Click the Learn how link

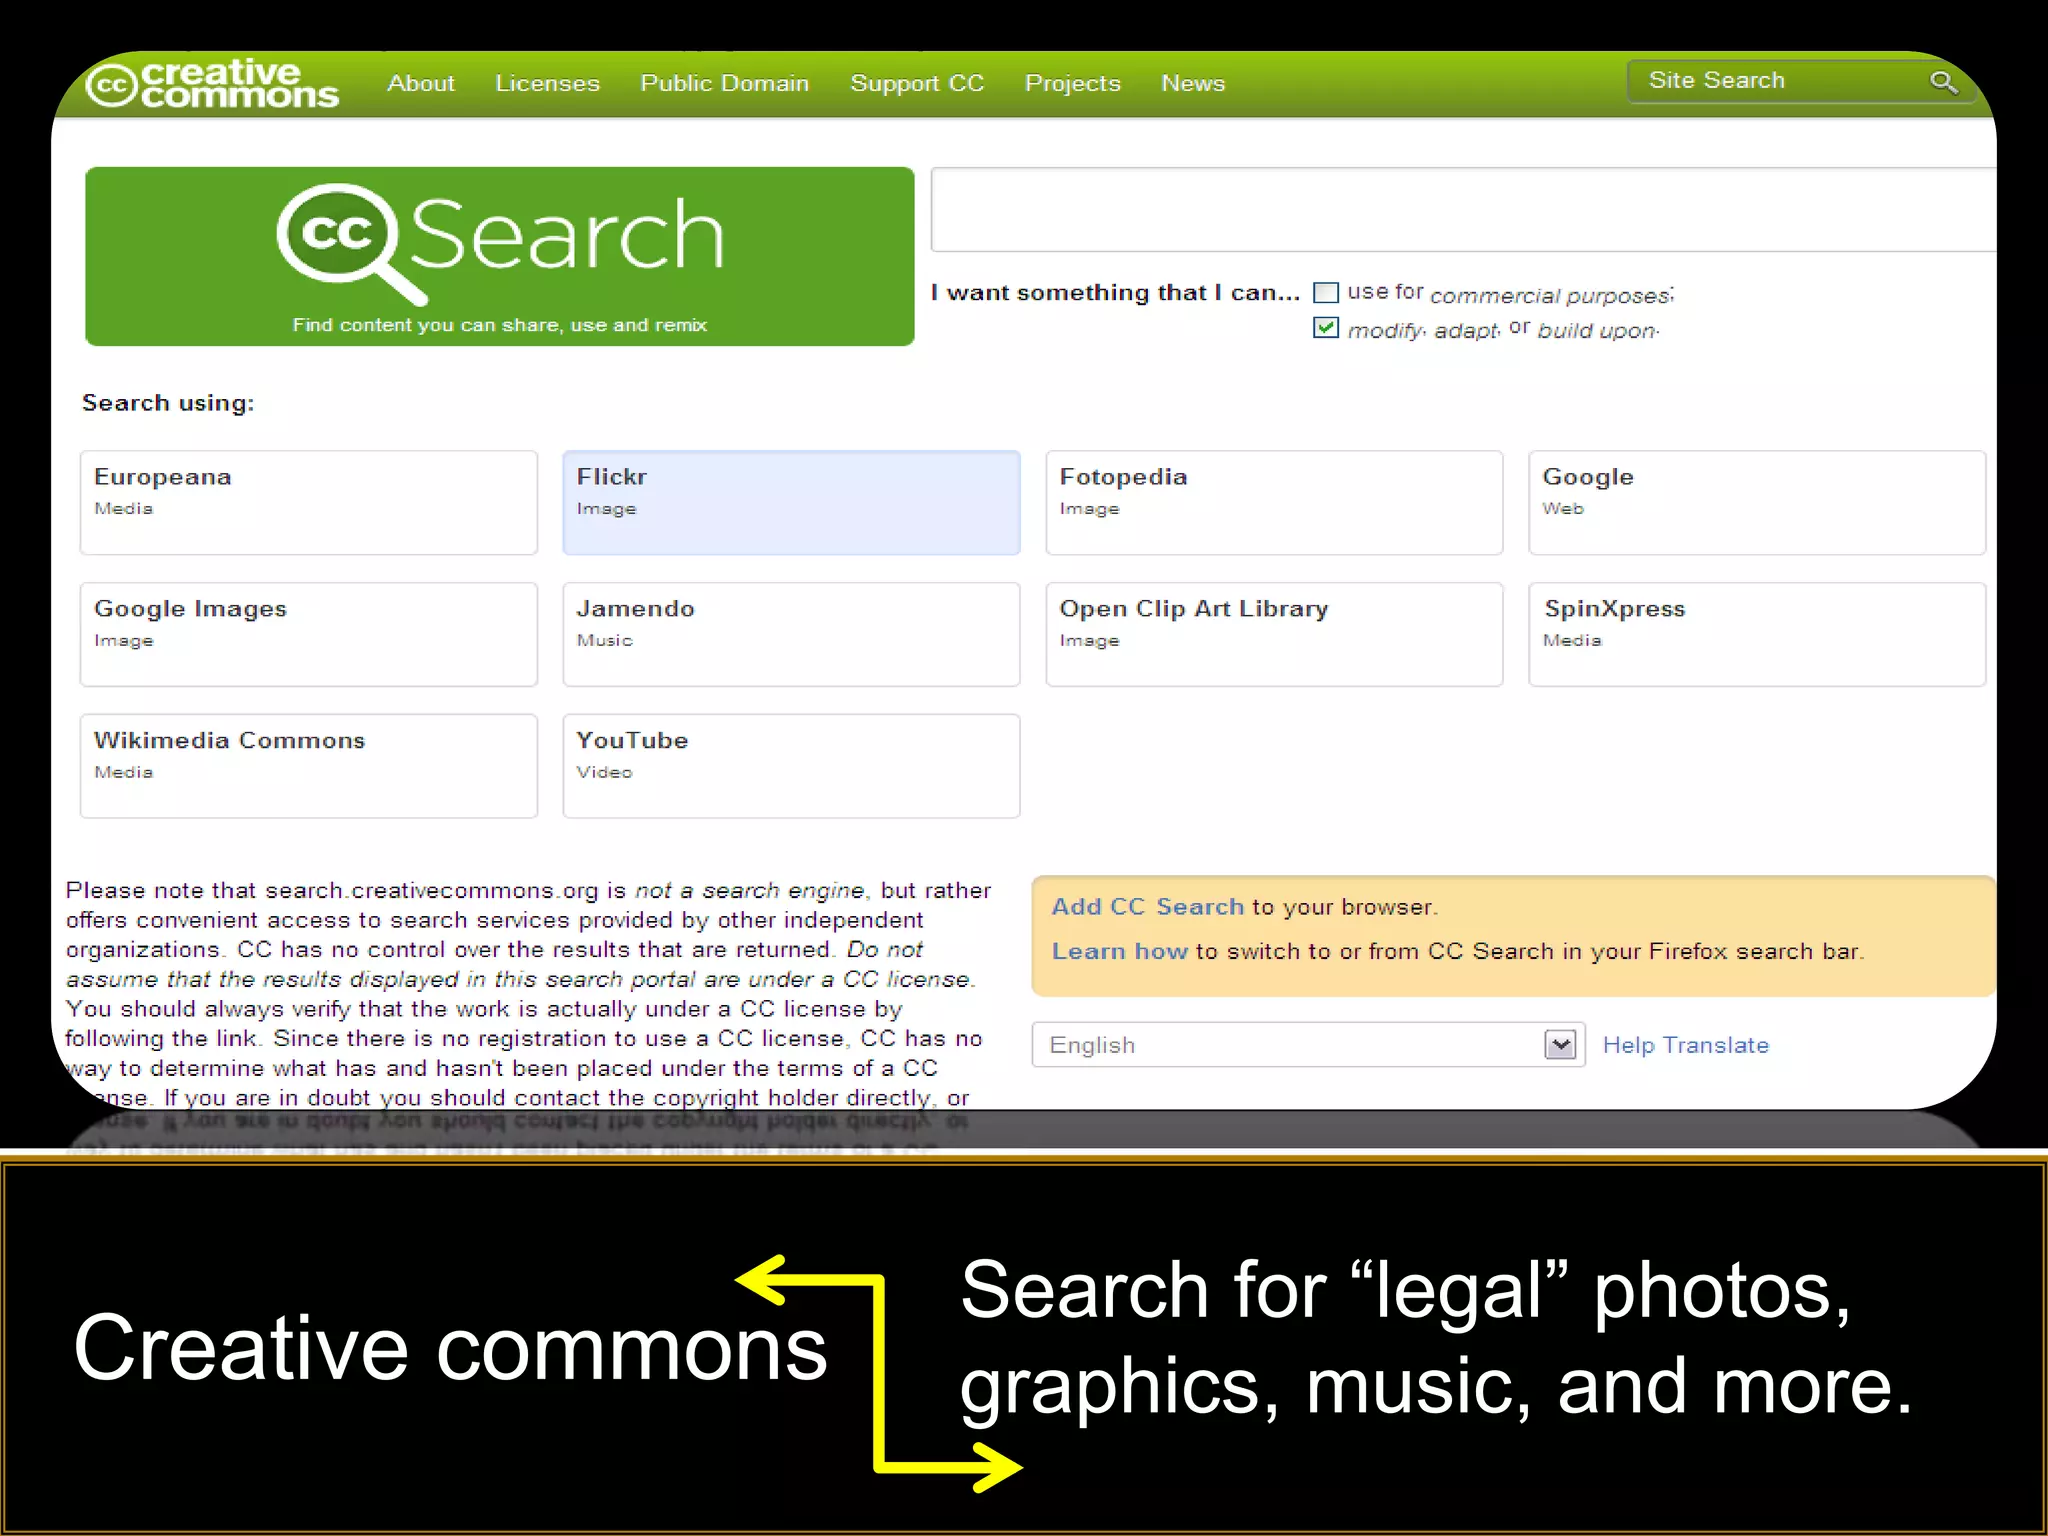coord(1119,951)
